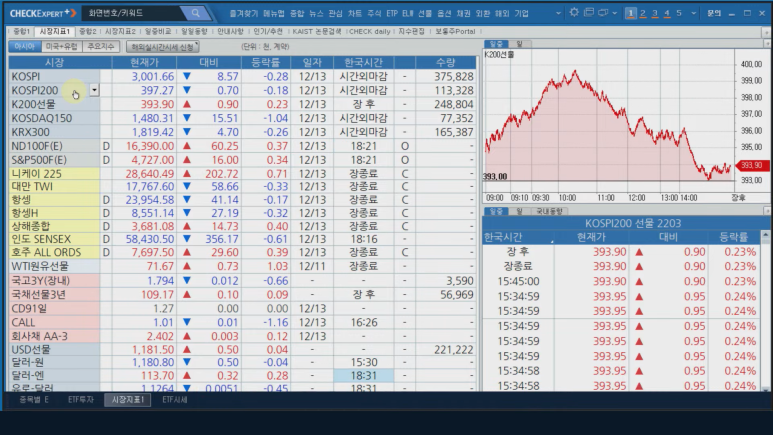This screenshot has width=773, height=435.
Task: Open the 주식 menu
Action: click(374, 13)
